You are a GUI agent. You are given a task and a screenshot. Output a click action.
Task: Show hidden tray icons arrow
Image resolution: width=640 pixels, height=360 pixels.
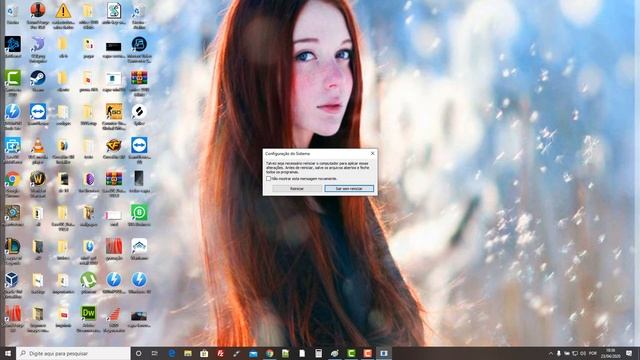pyautogui.click(x=551, y=353)
